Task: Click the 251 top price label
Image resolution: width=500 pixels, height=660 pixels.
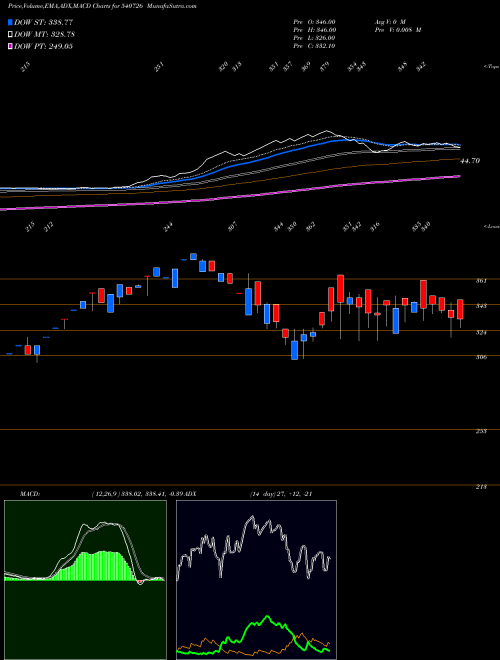Action: (x=159, y=67)
